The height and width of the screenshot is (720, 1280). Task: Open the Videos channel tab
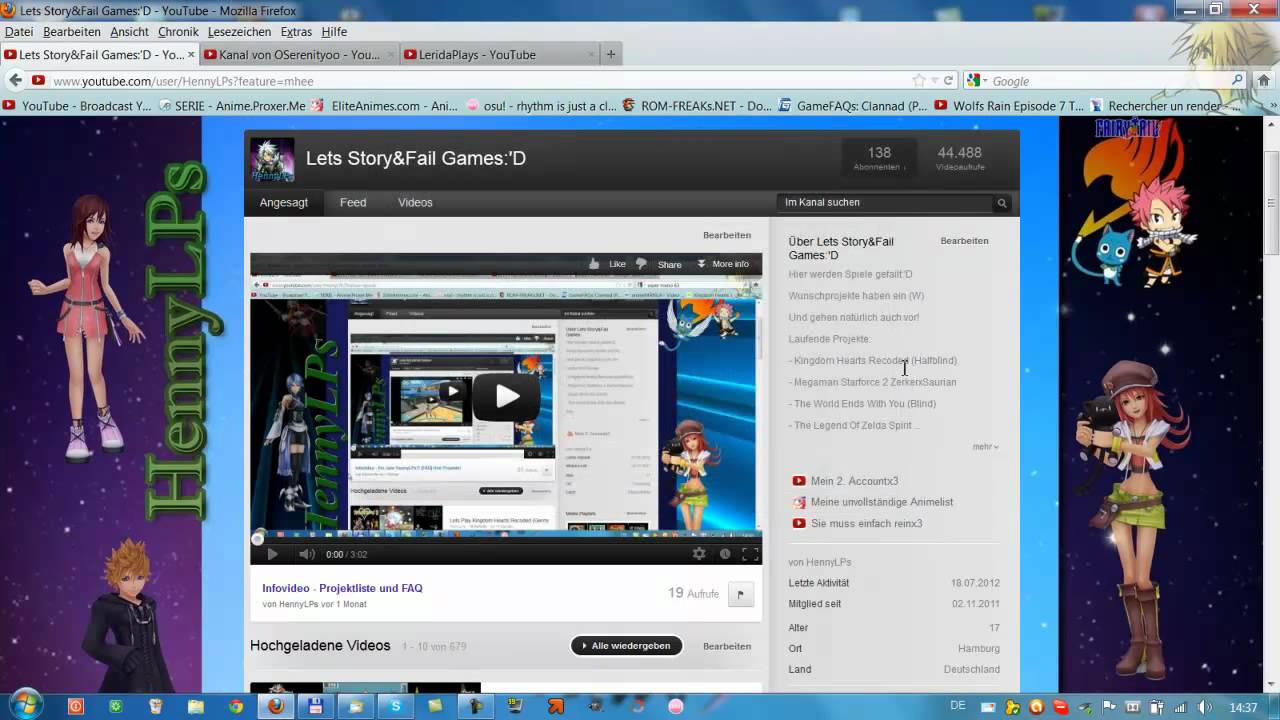tap(415, 202)
